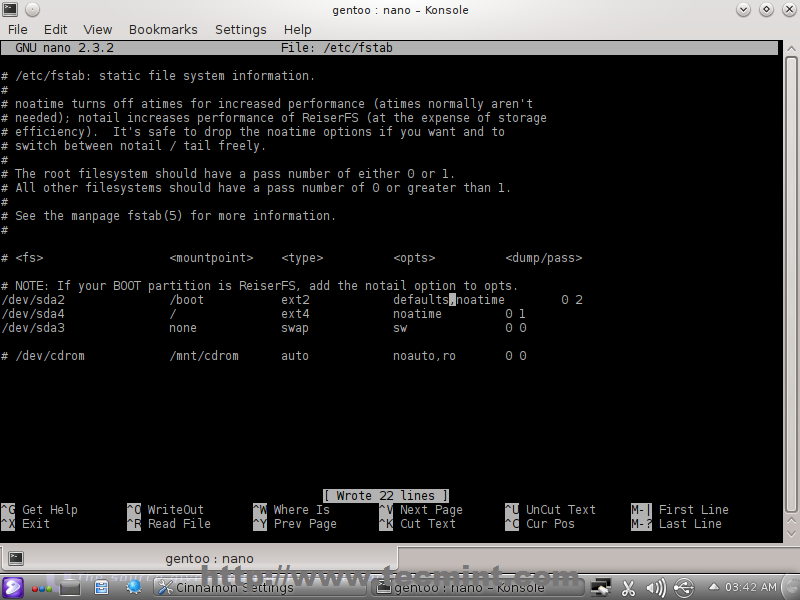Click the terminal icon on the tab
800x600 pixels.
pyautogui.click(x=16, y=558)
